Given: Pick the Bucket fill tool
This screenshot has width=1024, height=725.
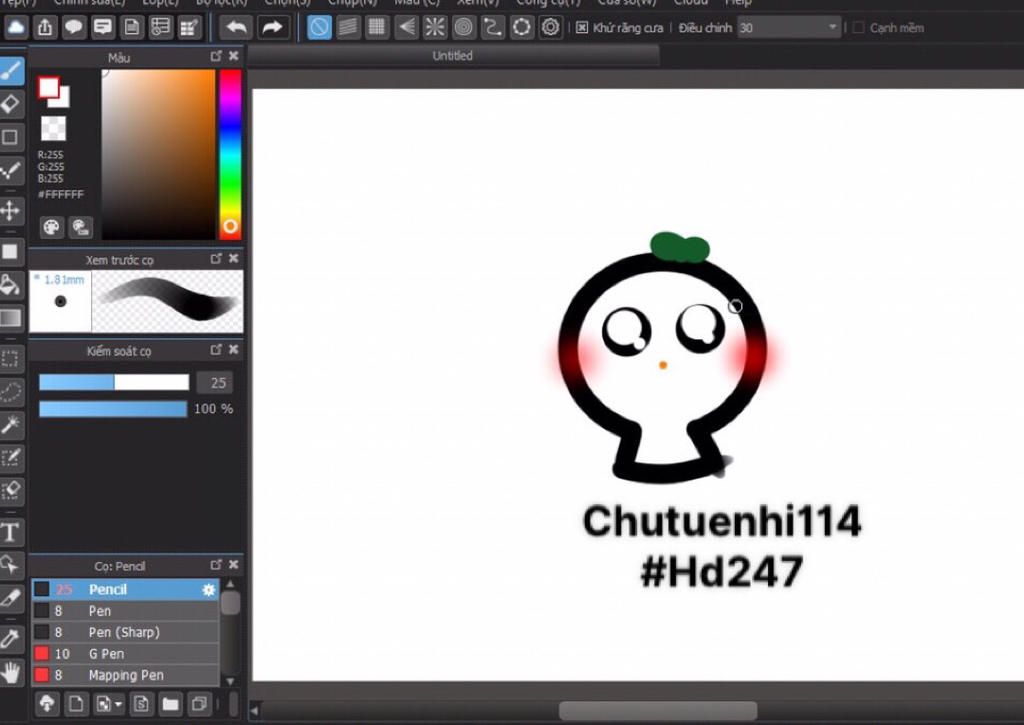Looking at the screenshot, I should [x=10, y=285].
